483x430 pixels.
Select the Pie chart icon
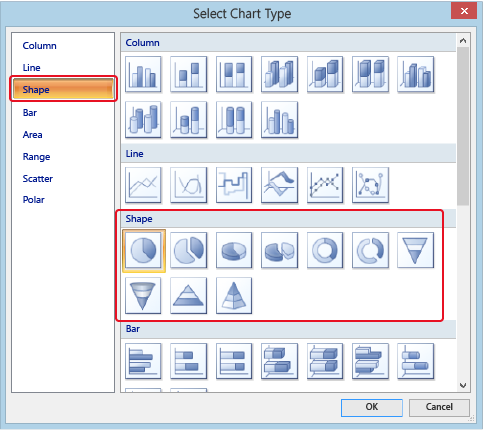(x=144, y=251)
